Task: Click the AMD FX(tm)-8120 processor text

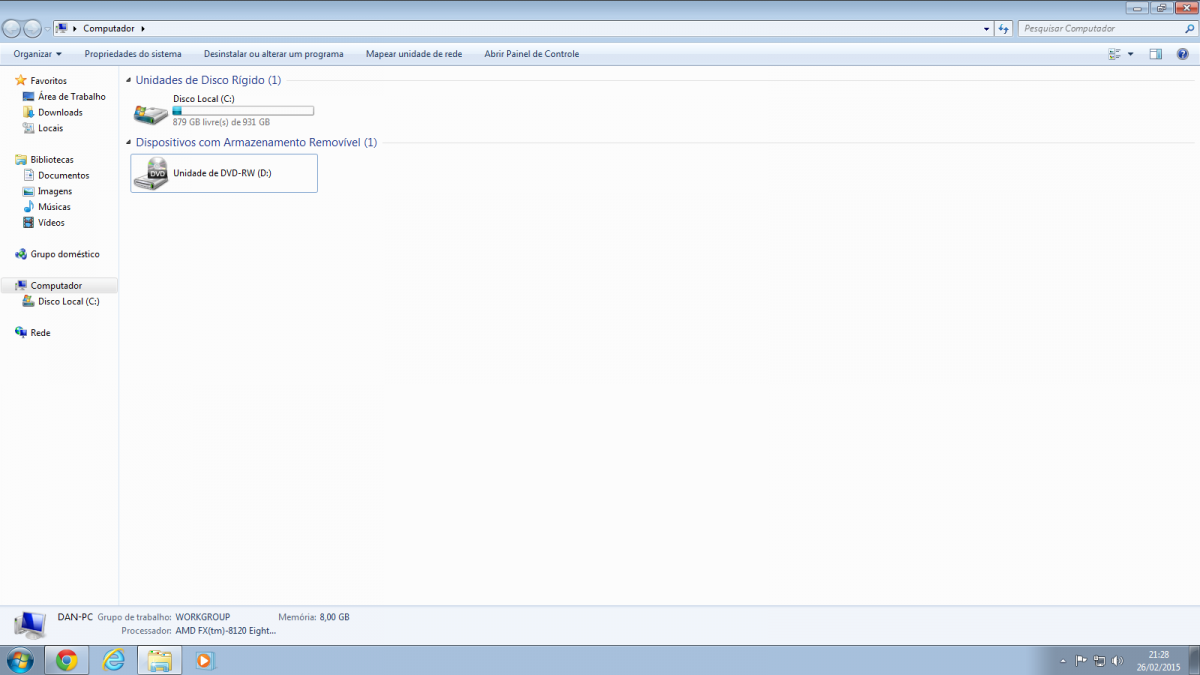Action: tap(224, 632)
